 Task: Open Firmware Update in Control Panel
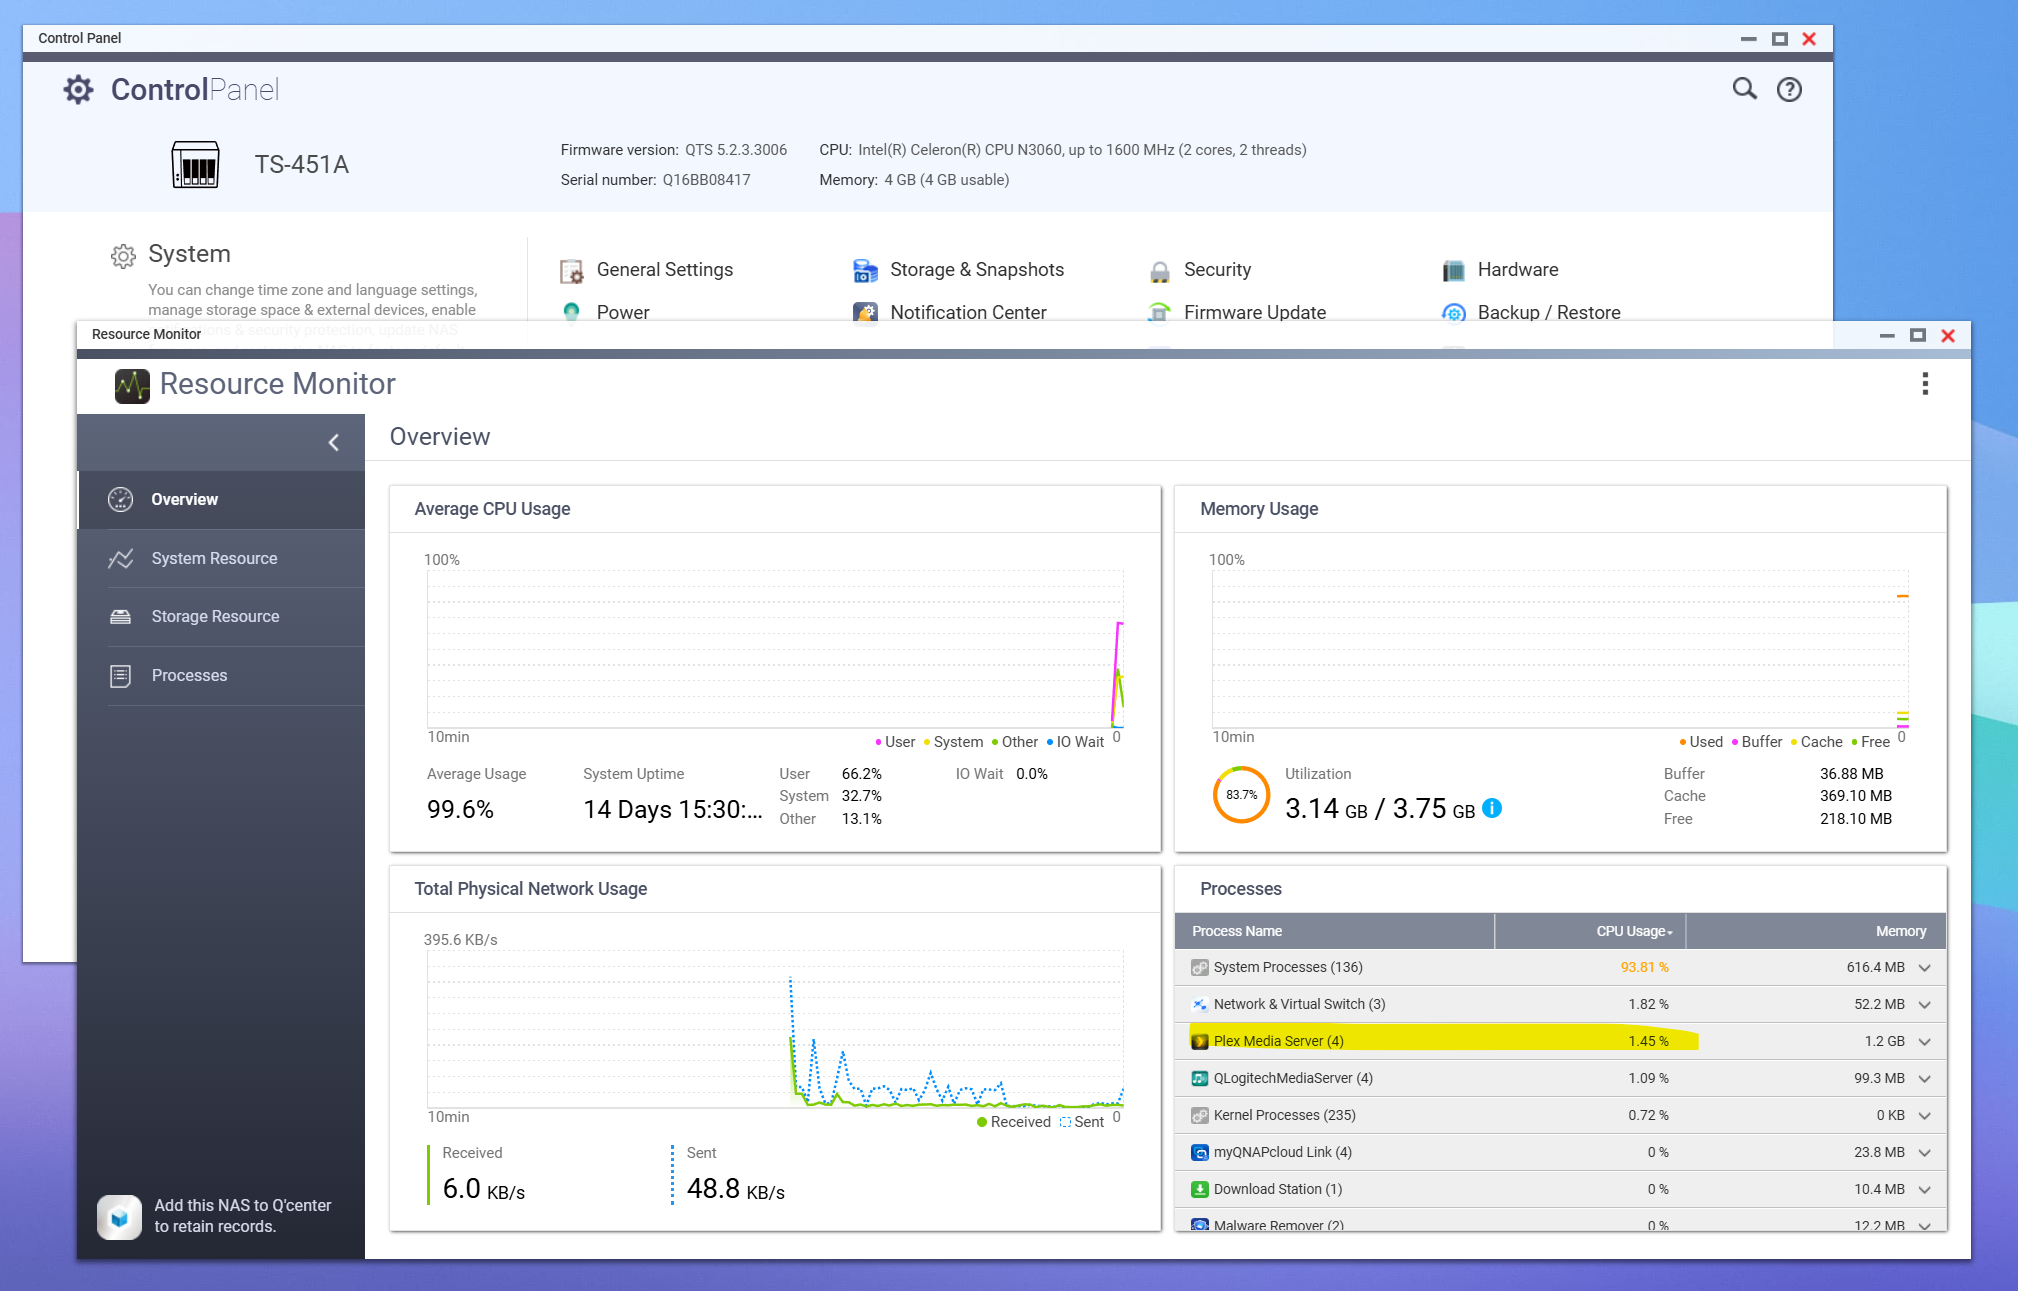(1254, 313)
